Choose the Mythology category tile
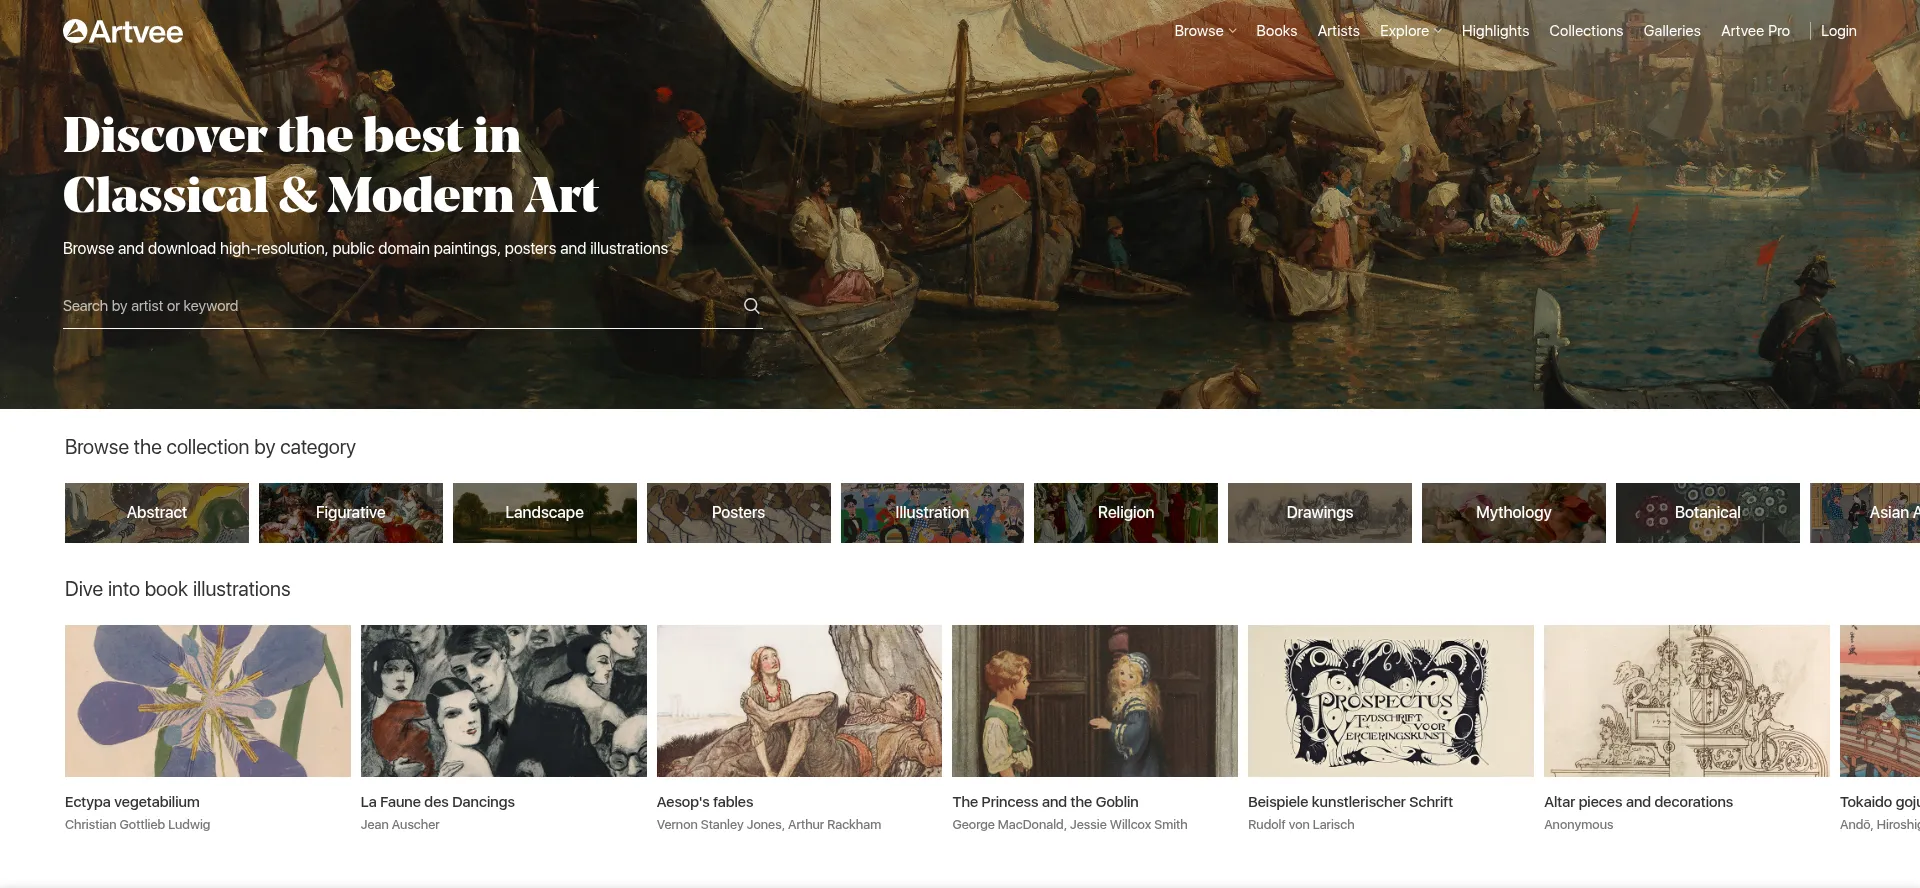Image resolution: width=1920 pixels, height=888 pixels. tap(1514, 513)
